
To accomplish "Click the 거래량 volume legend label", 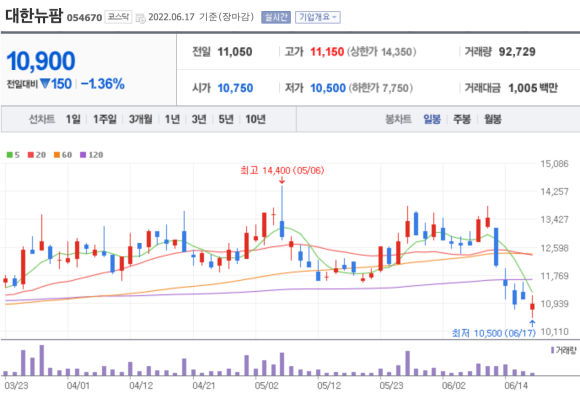I will click(x=564, y=350).
